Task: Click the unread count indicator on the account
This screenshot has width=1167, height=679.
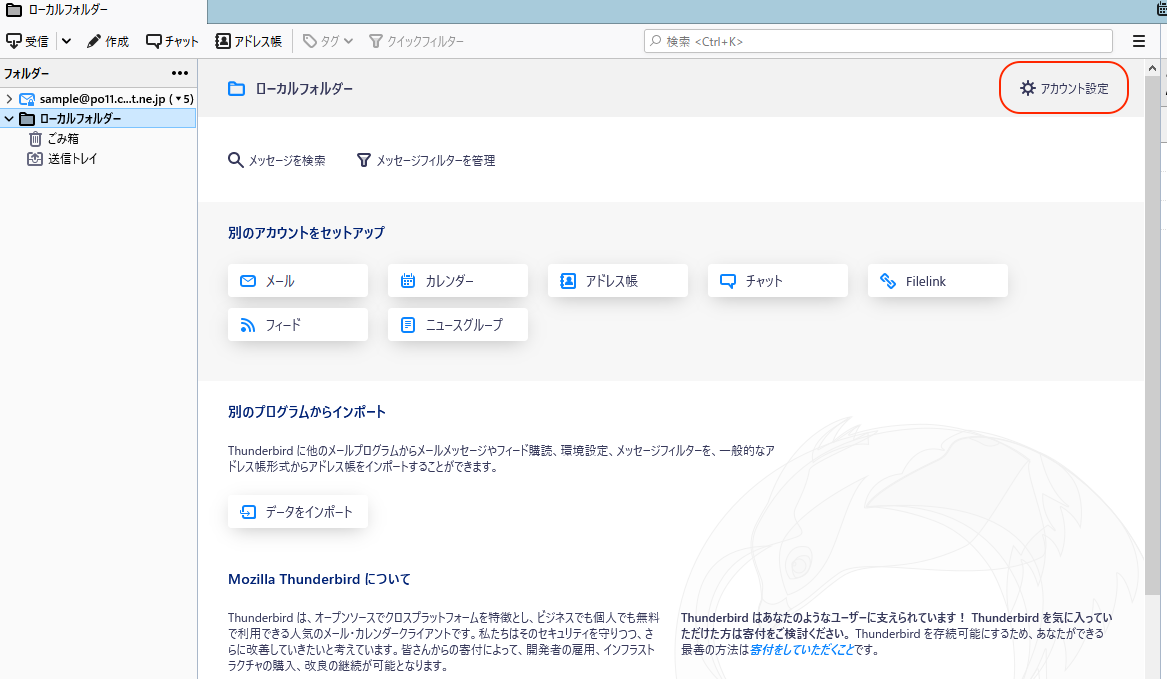Action: point(182,99)
